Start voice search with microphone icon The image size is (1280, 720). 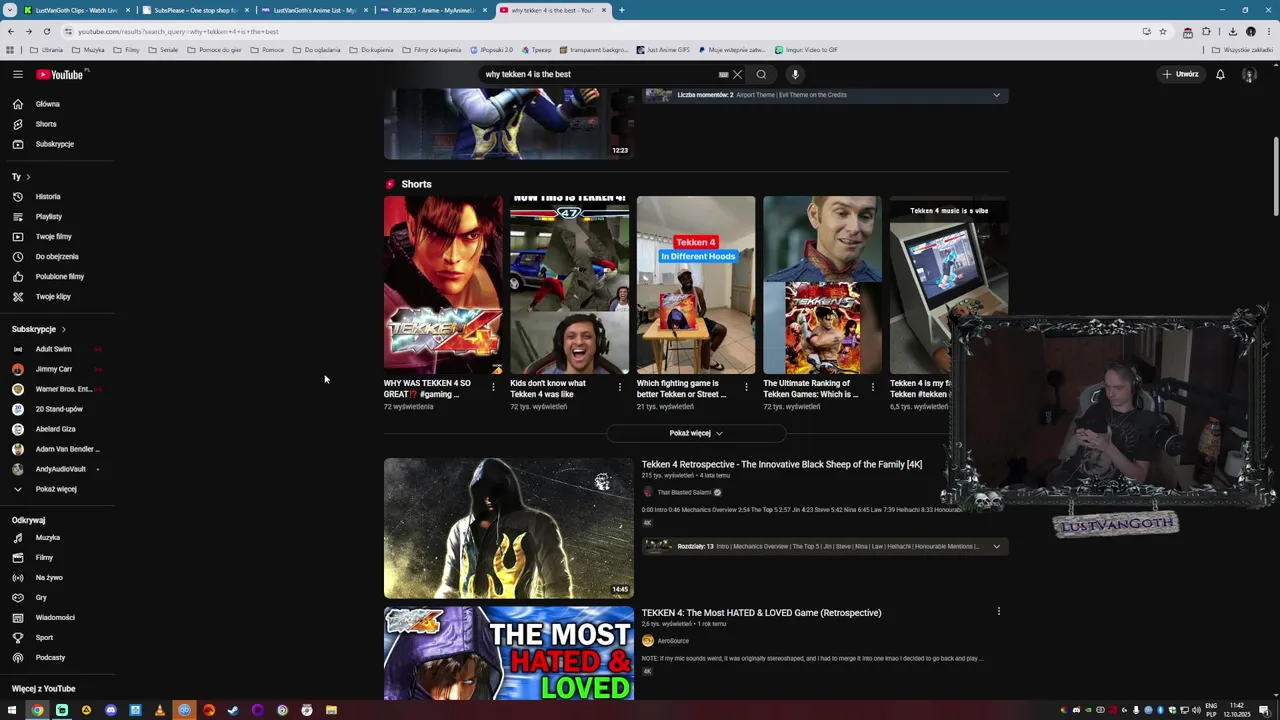tap(795, 74)
